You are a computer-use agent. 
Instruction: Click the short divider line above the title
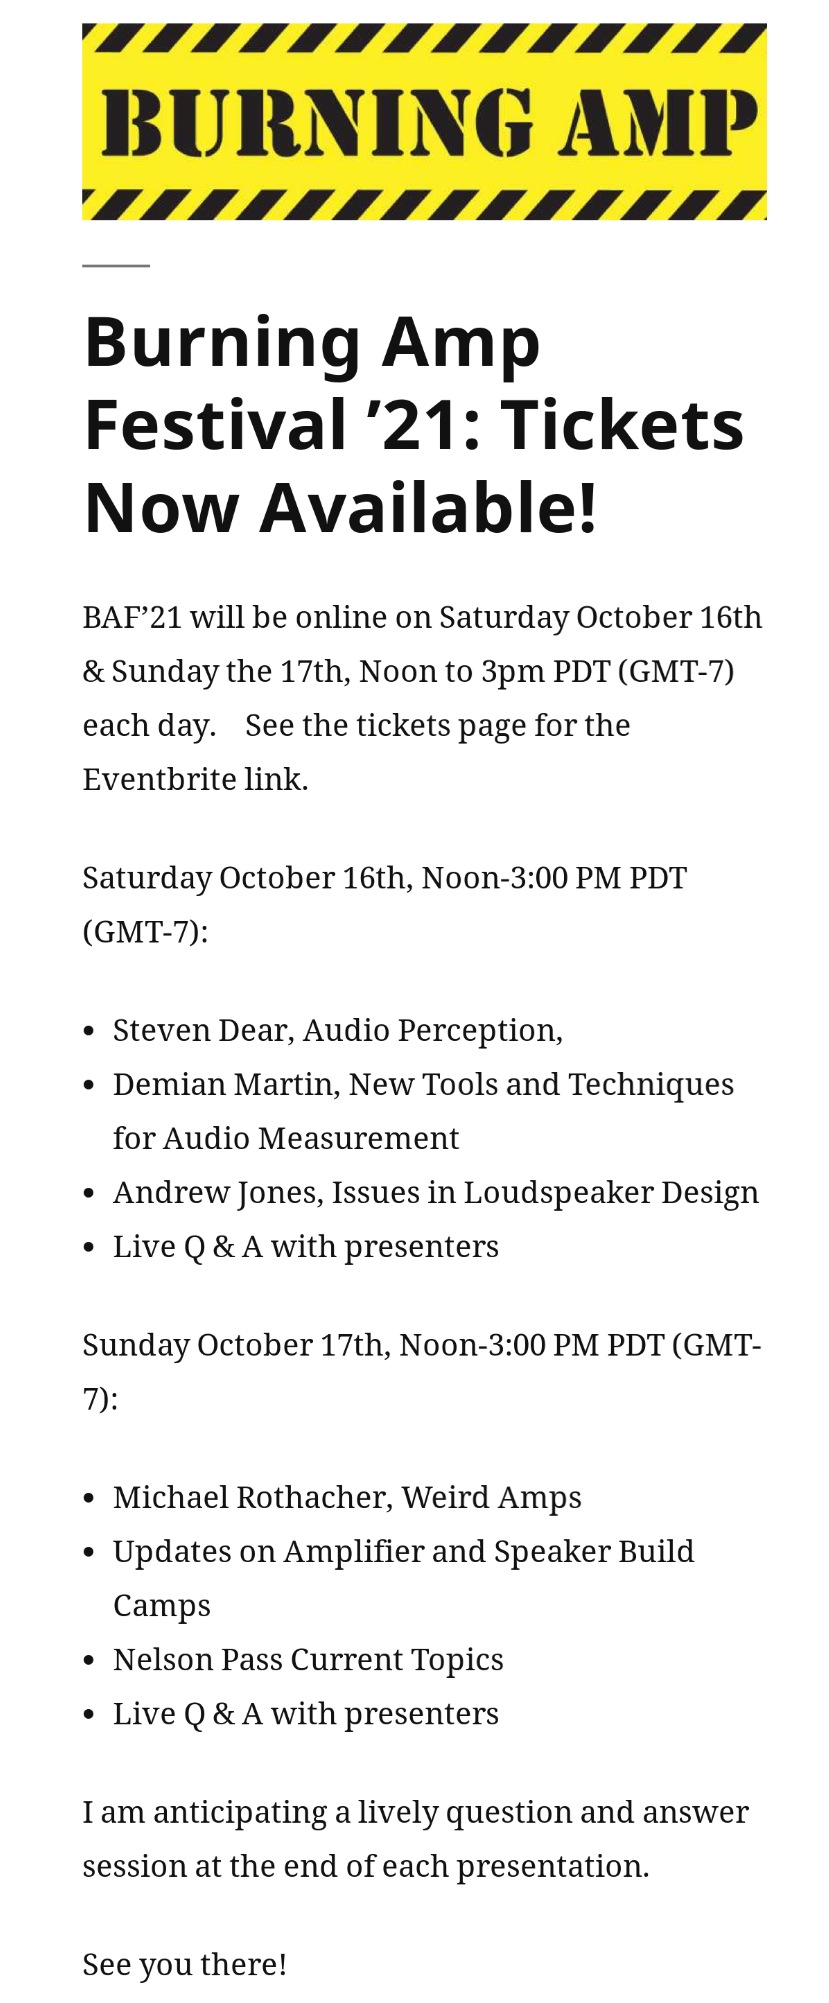pyautogui.click(x=116, y=265)
